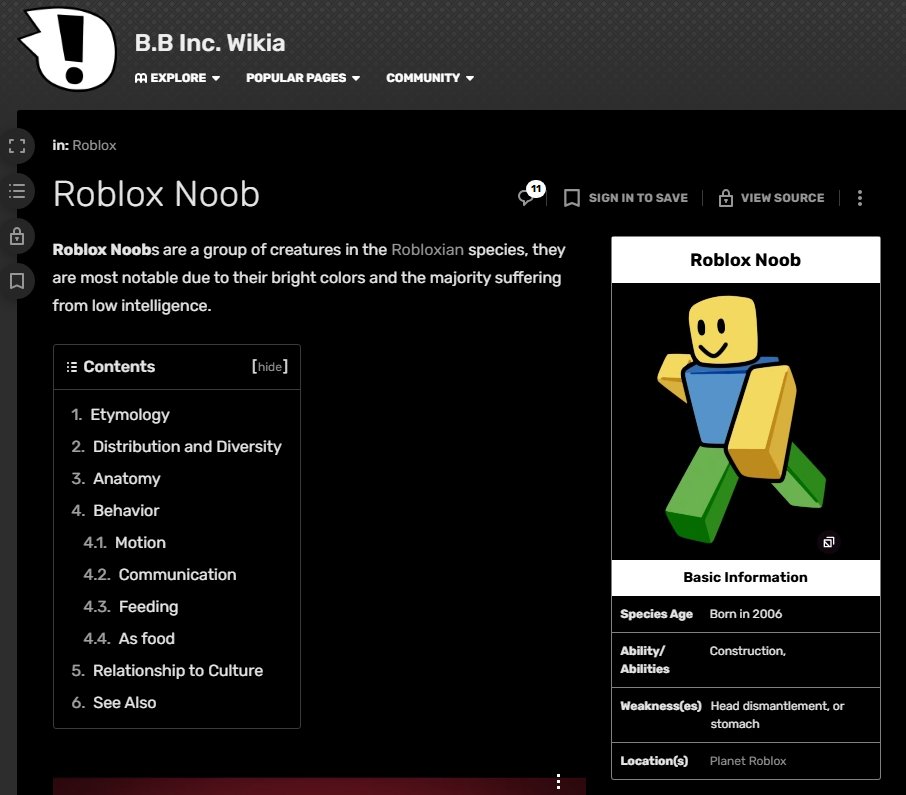Click the Basic Information infobox header
Screen dimensions: 906x795
[x=745, y=577]
